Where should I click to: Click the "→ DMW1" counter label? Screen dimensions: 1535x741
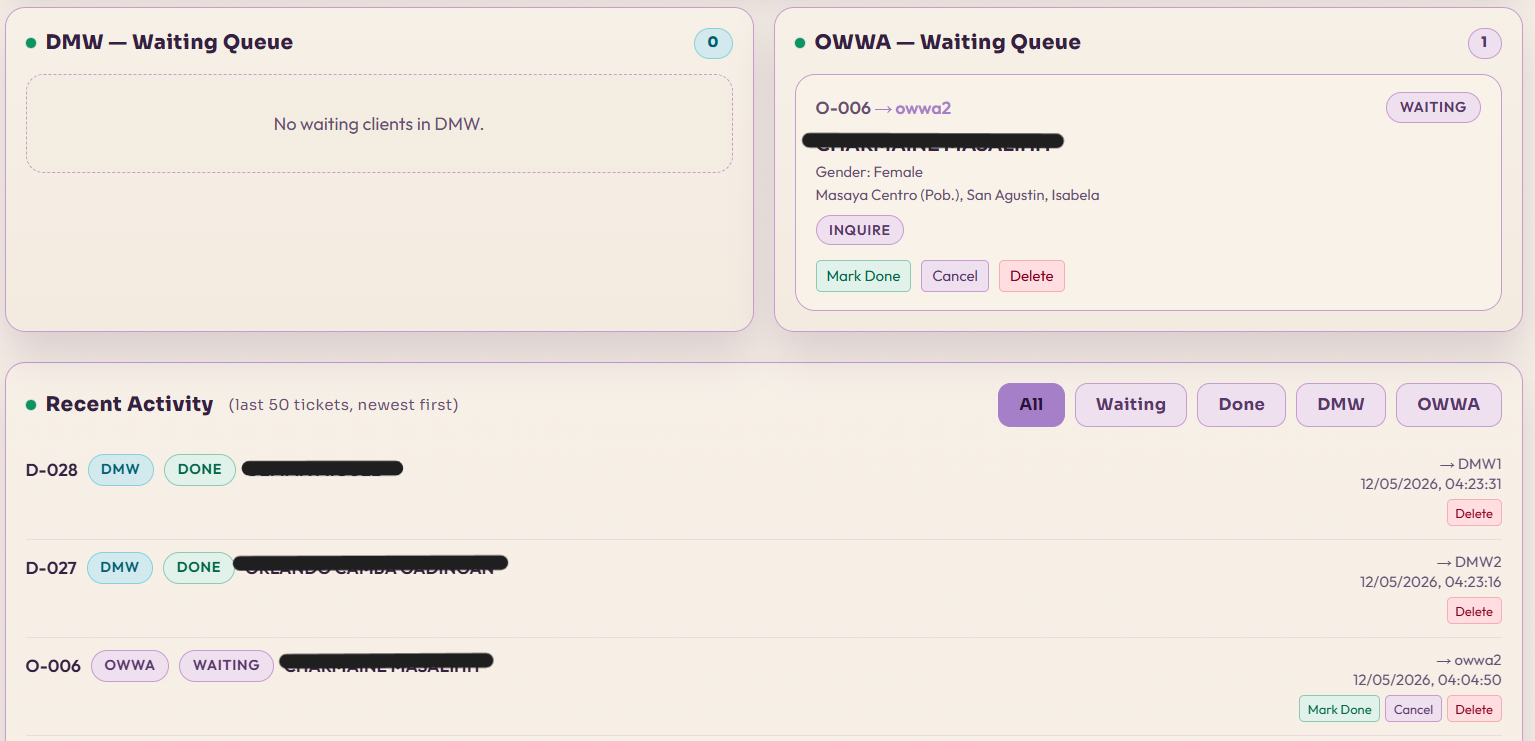pyautogui.click(x=1470, y=464)
